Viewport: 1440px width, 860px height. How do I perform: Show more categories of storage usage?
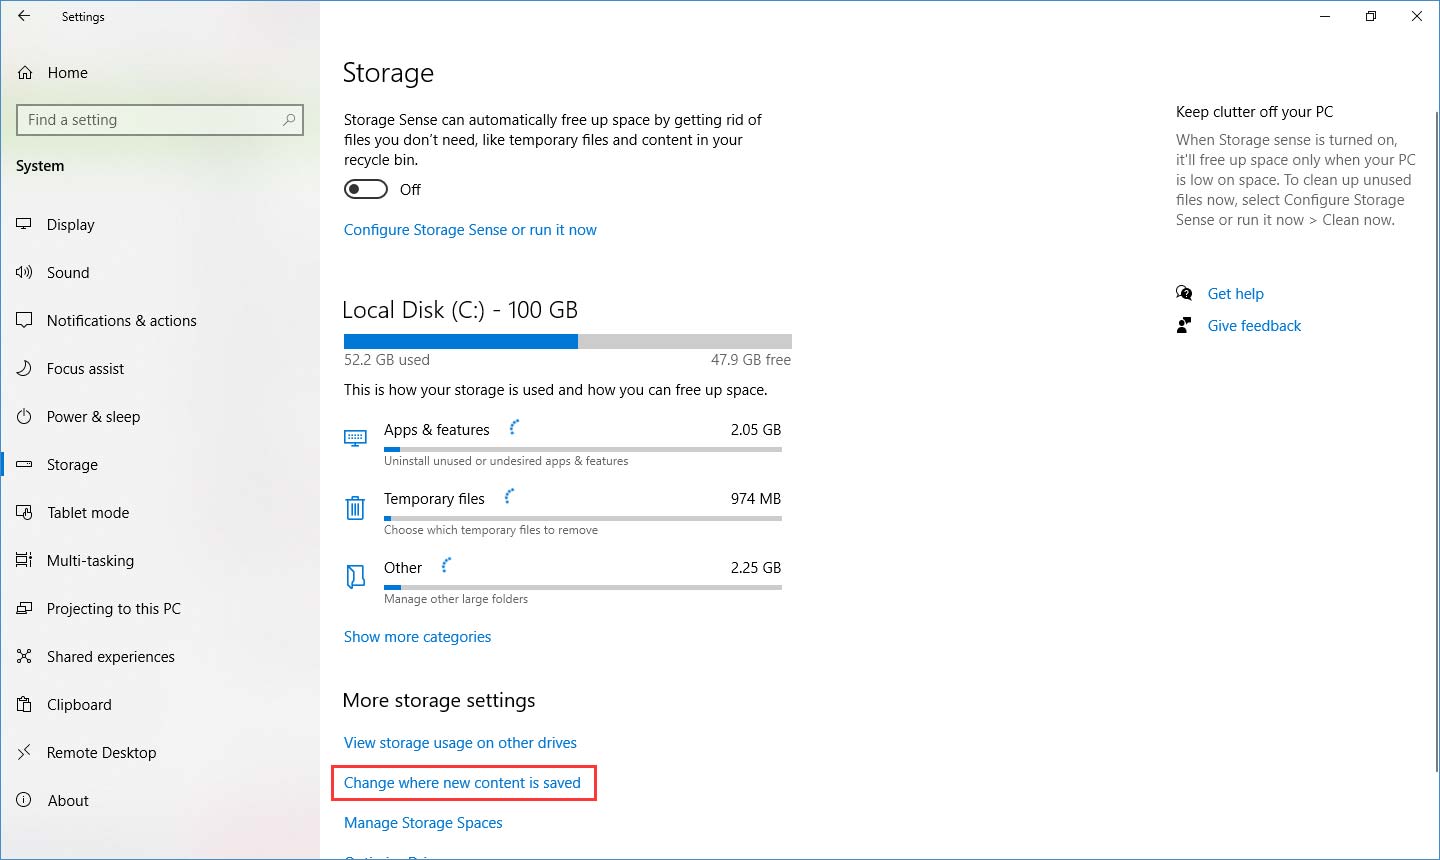pyautogui.click(x=417, y=636)
